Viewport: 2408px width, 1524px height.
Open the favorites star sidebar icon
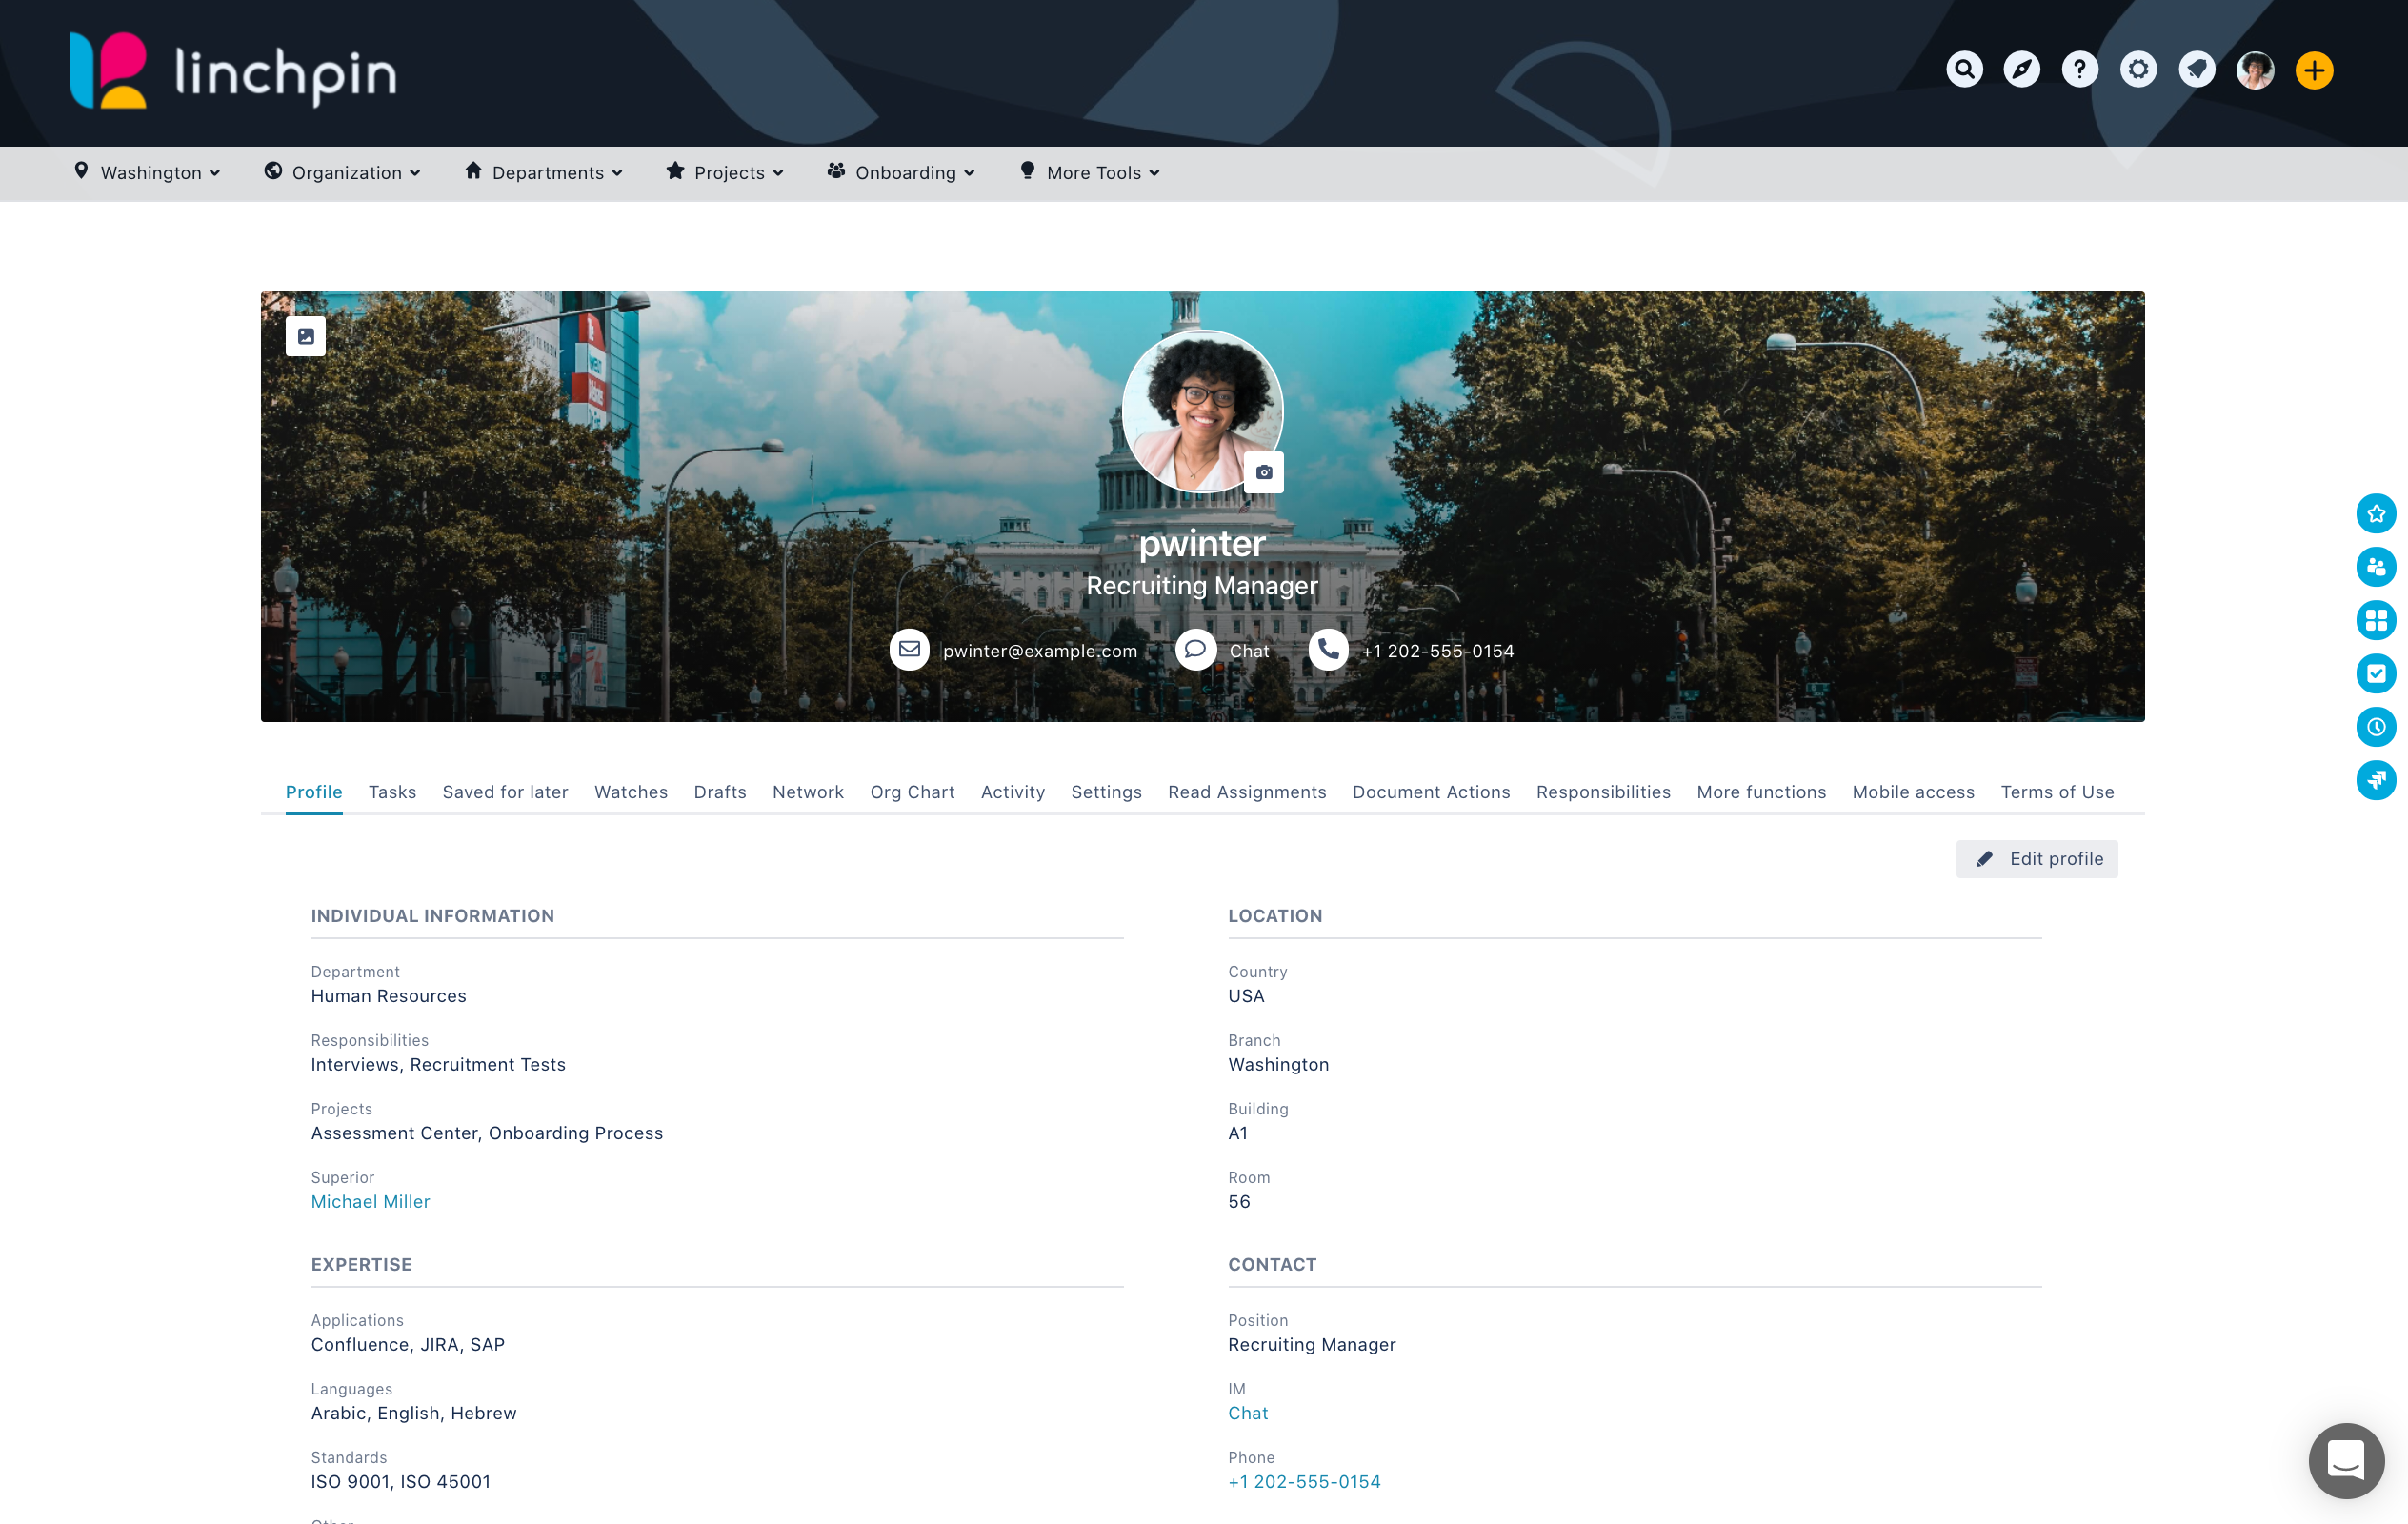click(x=2376, y=514)
